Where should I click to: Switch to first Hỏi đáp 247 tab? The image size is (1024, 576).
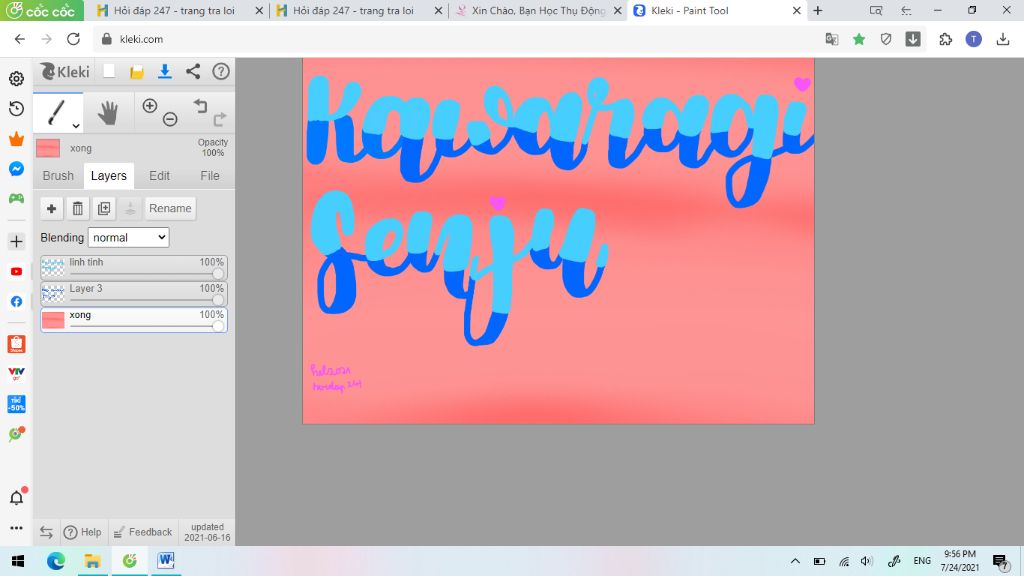pyautogui.click(x=180, y=10)
